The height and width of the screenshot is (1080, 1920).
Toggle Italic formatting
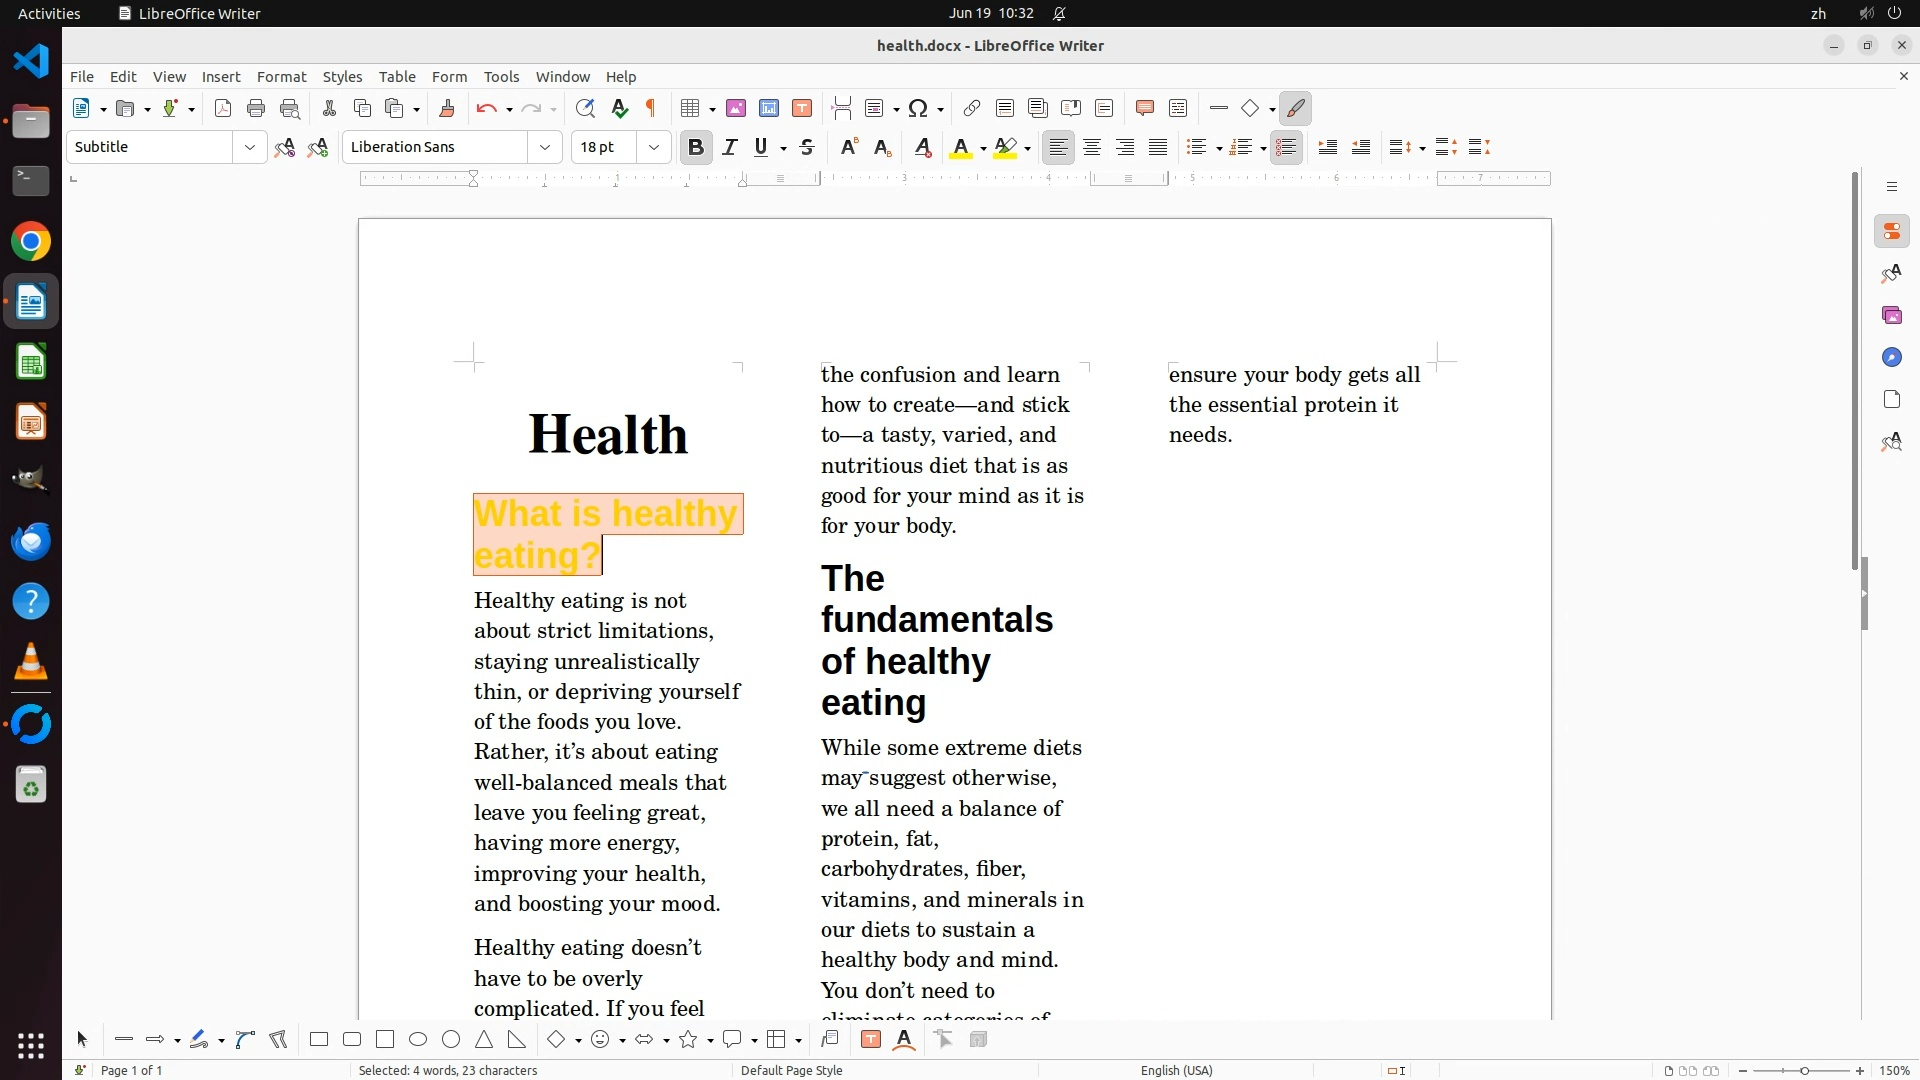(730, 148)
